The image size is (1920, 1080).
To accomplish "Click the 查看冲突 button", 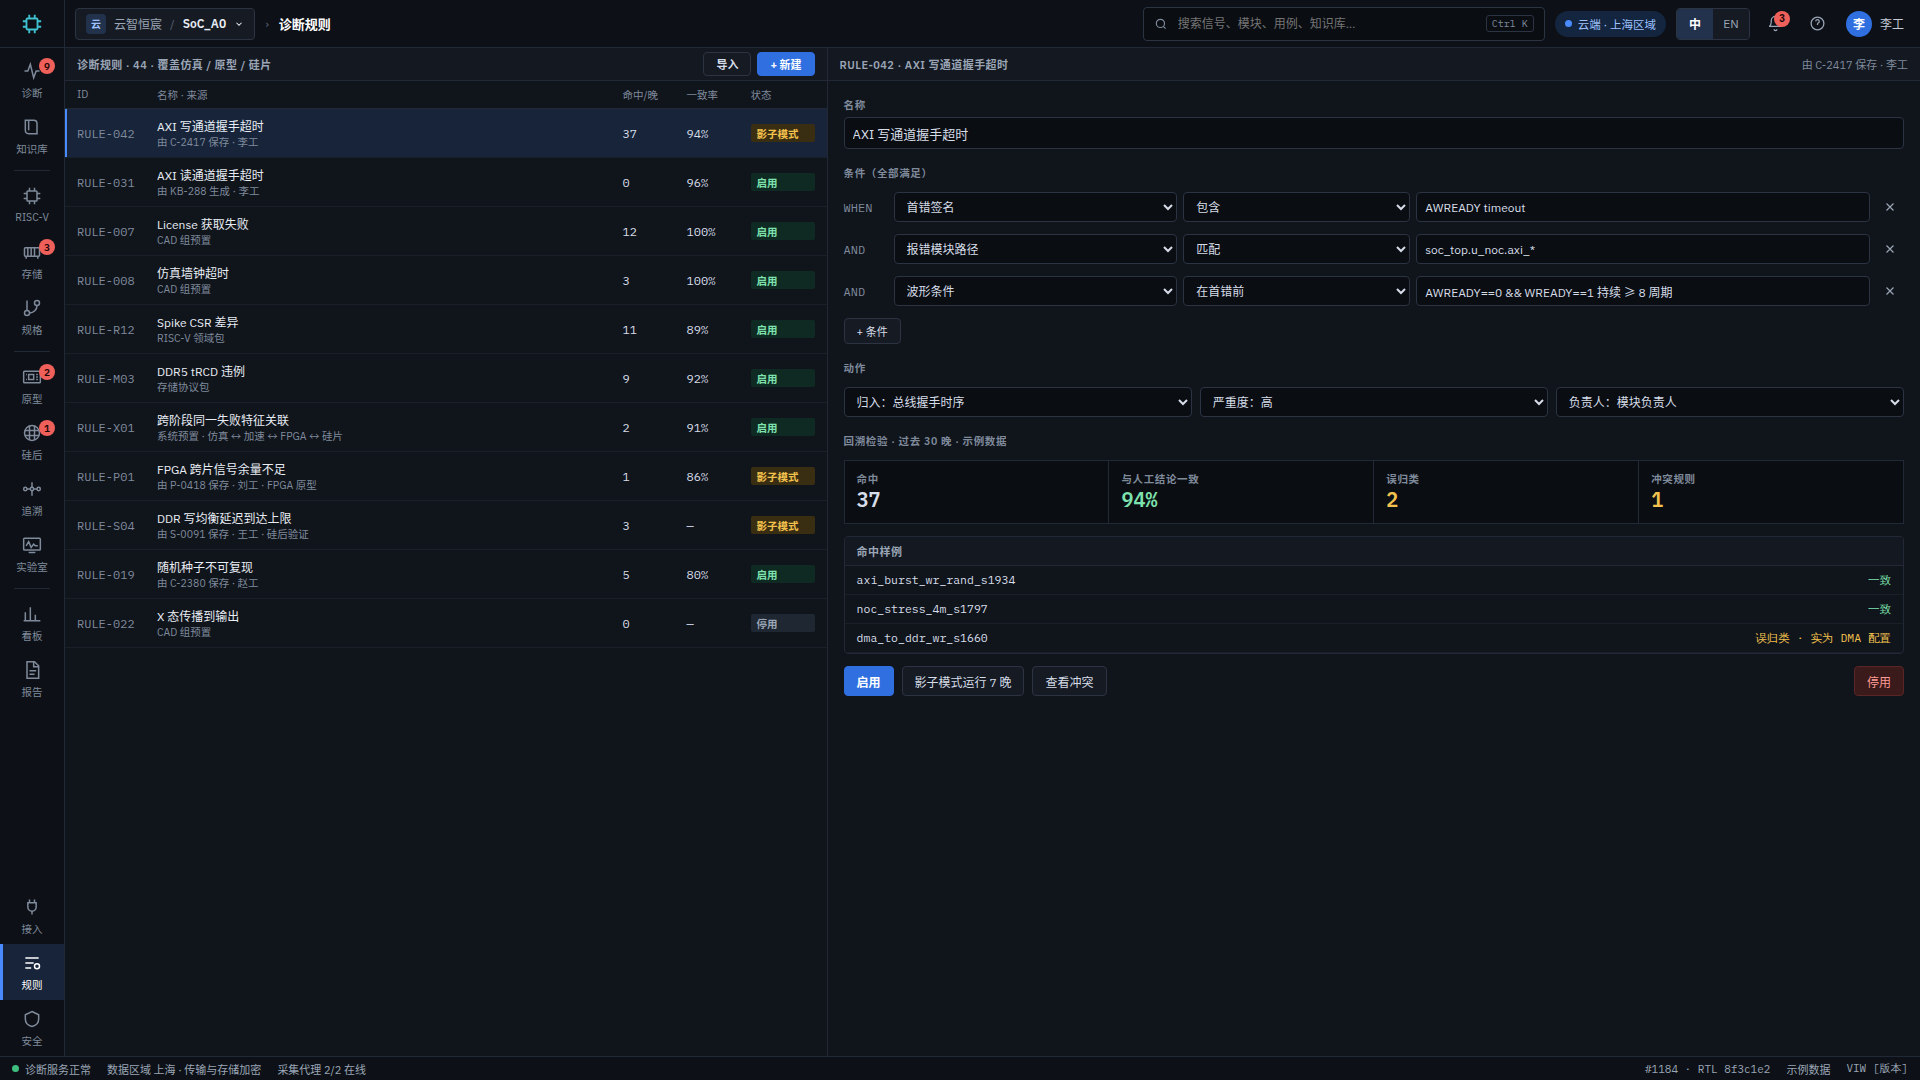I will 1069,682.
